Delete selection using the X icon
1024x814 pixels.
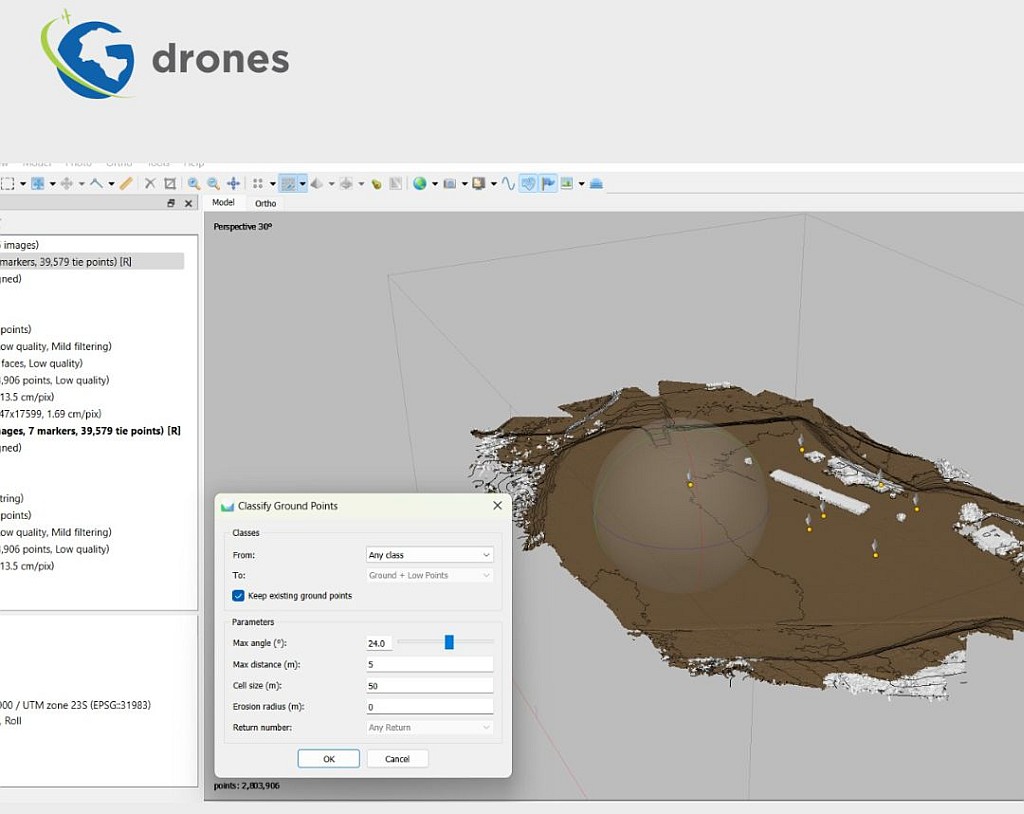click(150, 183)
